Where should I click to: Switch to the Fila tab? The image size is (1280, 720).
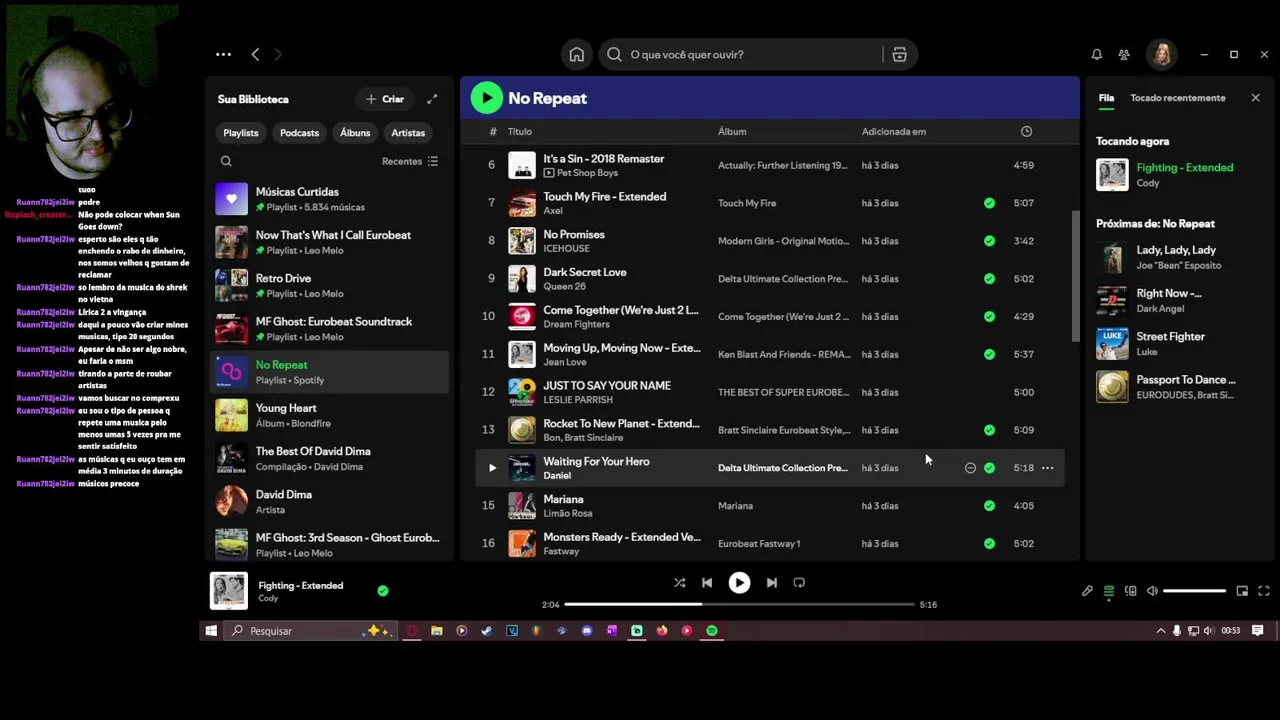pyautogui.click(x=1106, y=98)
